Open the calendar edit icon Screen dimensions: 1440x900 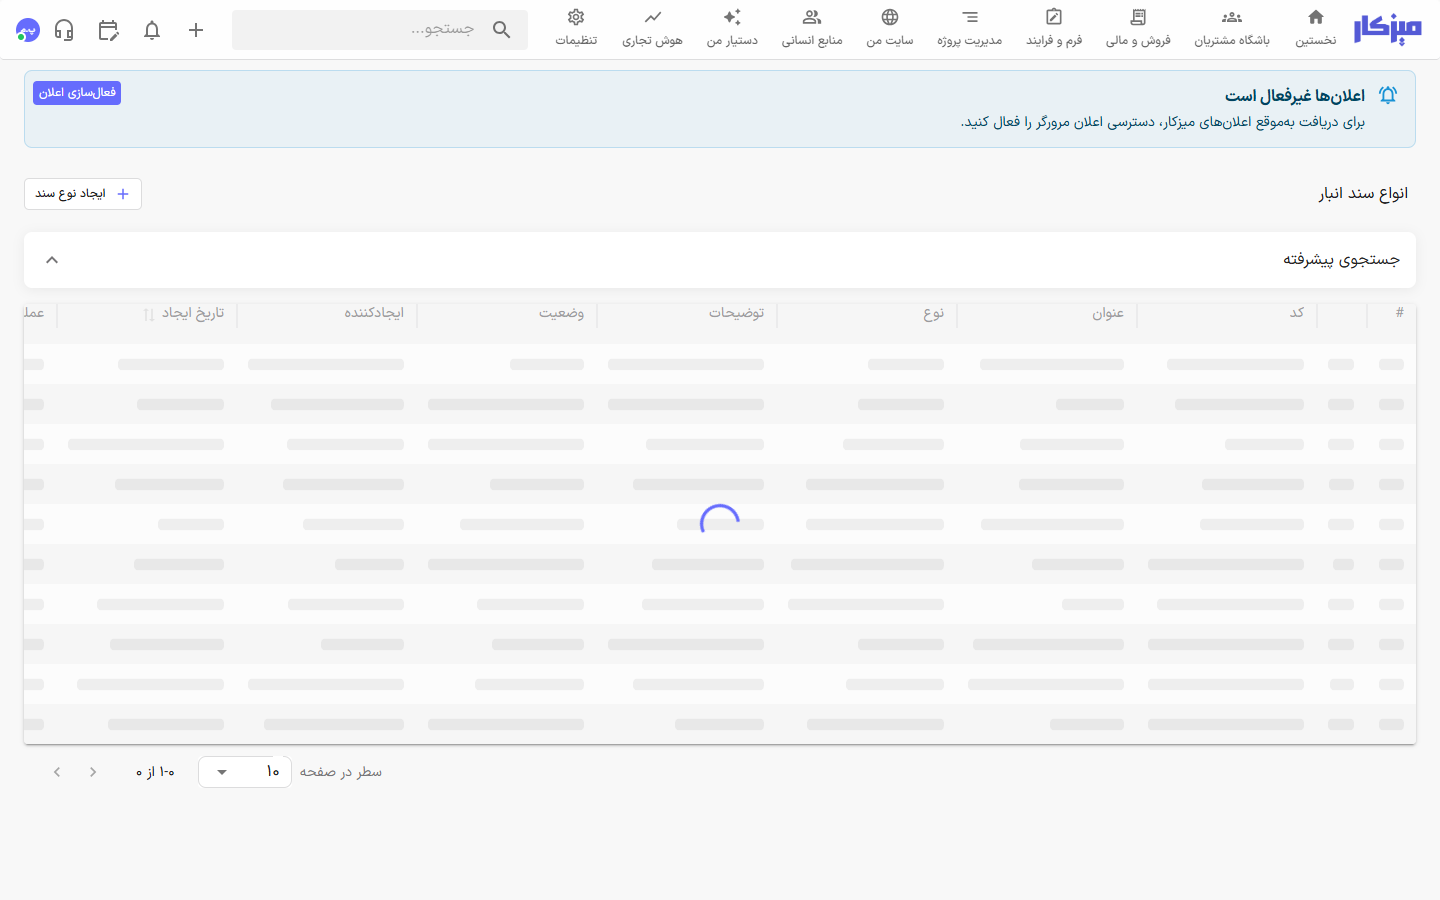(108, 30)
